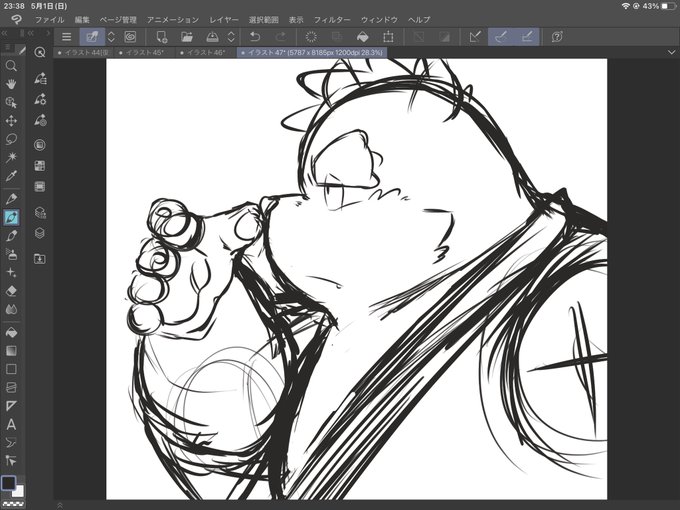This screenshot has width=680, height=510.
Task: Open the レイヤー menu
Action: pos(224,20)
